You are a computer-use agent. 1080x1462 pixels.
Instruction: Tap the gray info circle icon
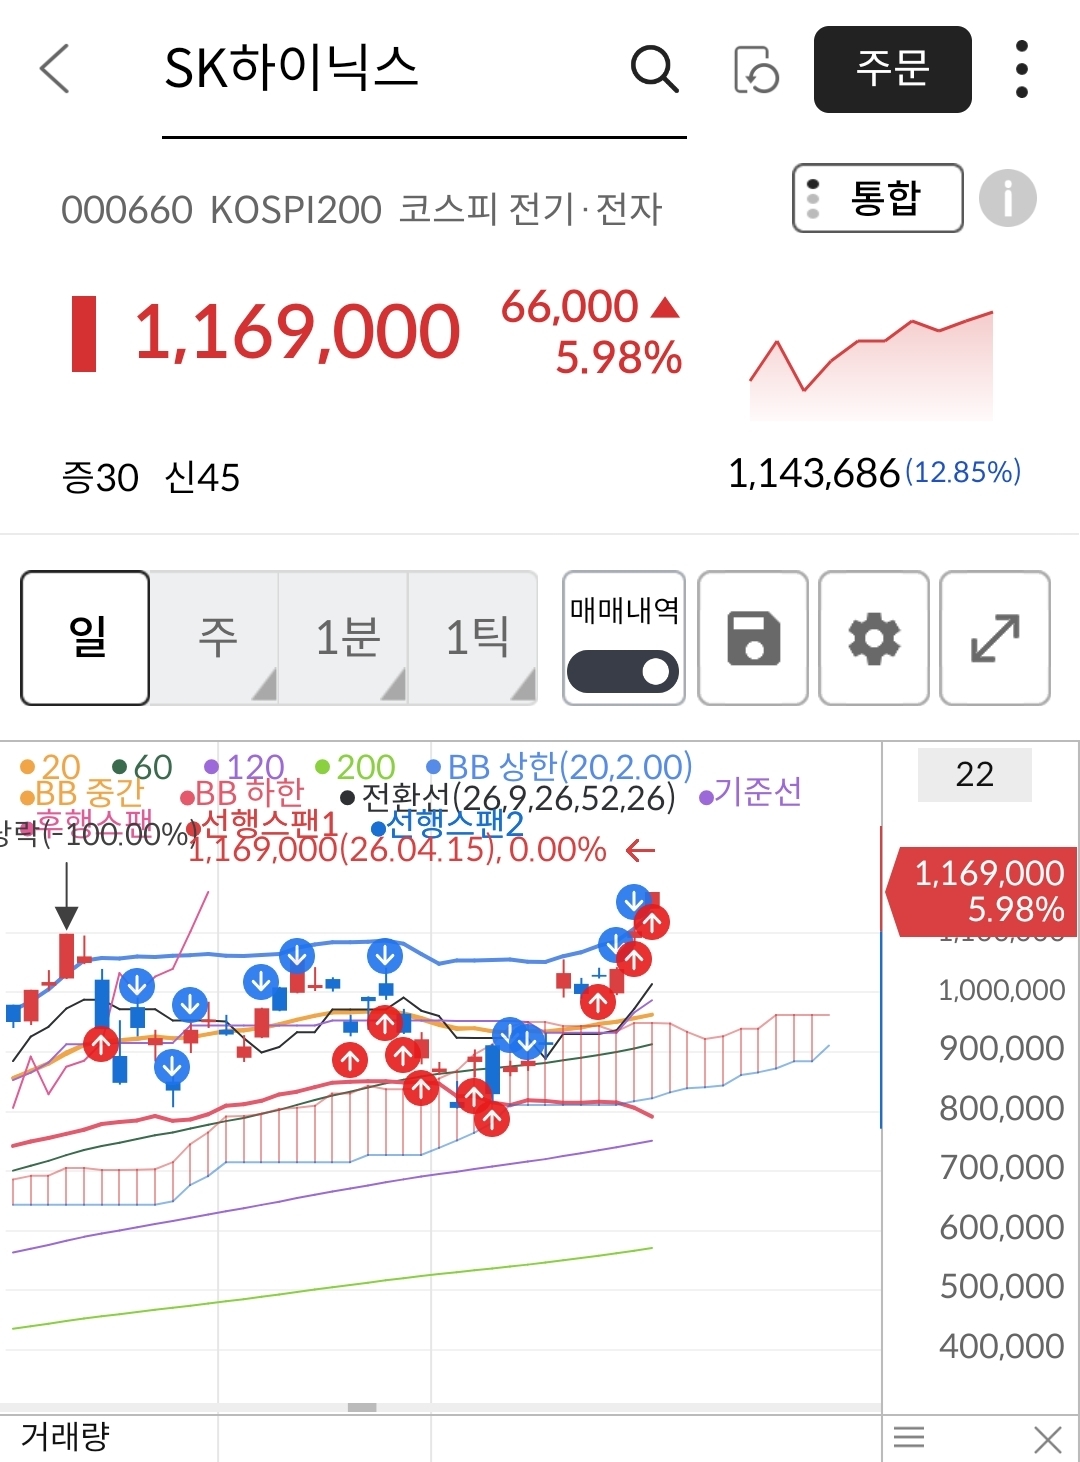pos(1007,198)
